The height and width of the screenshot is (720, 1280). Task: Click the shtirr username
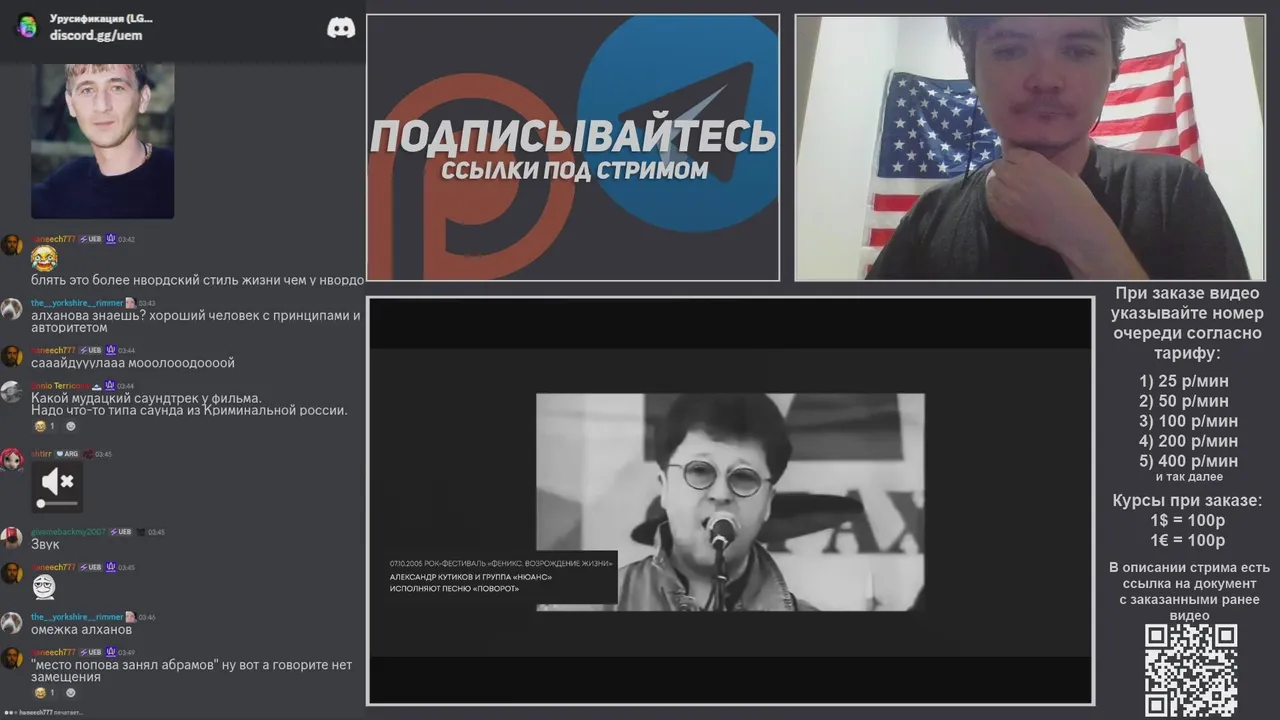(x=41, y=454)
